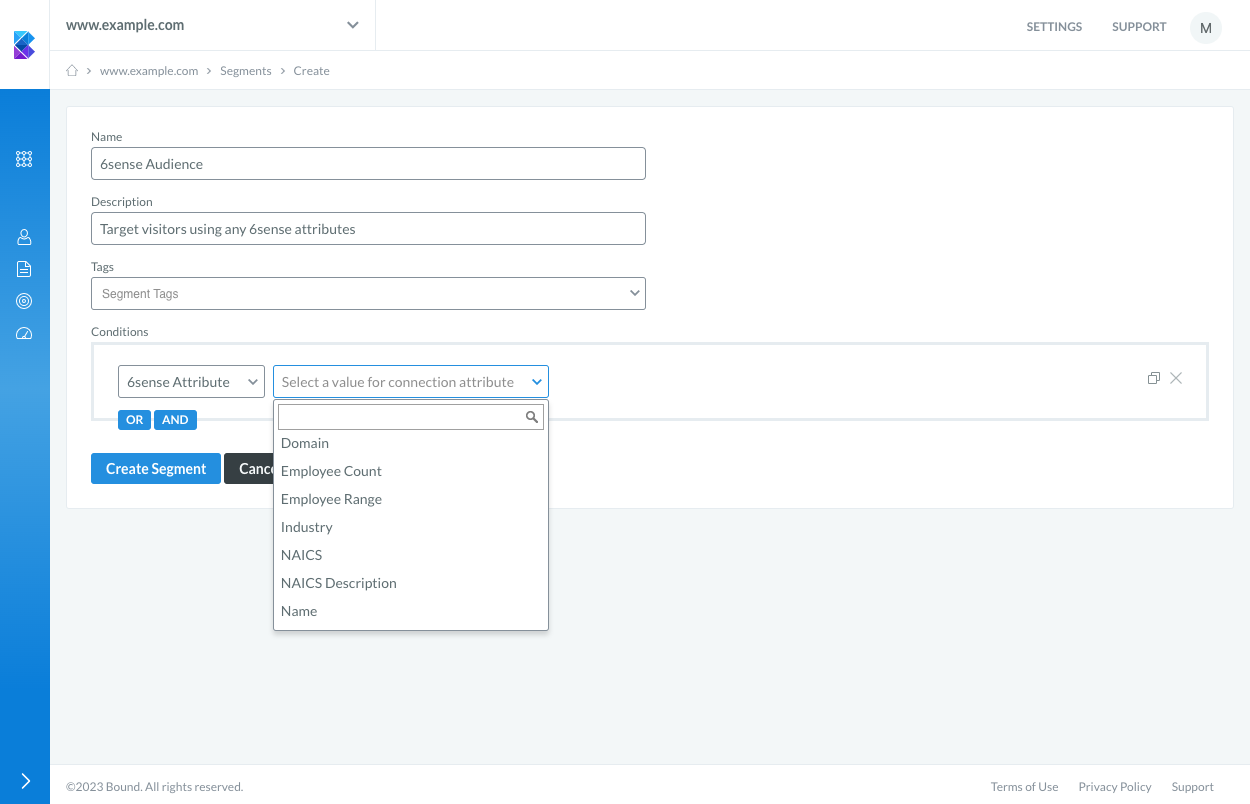Open Support footer link
The width and height of the screenshot is (1250, 804).
(1193, 787)
